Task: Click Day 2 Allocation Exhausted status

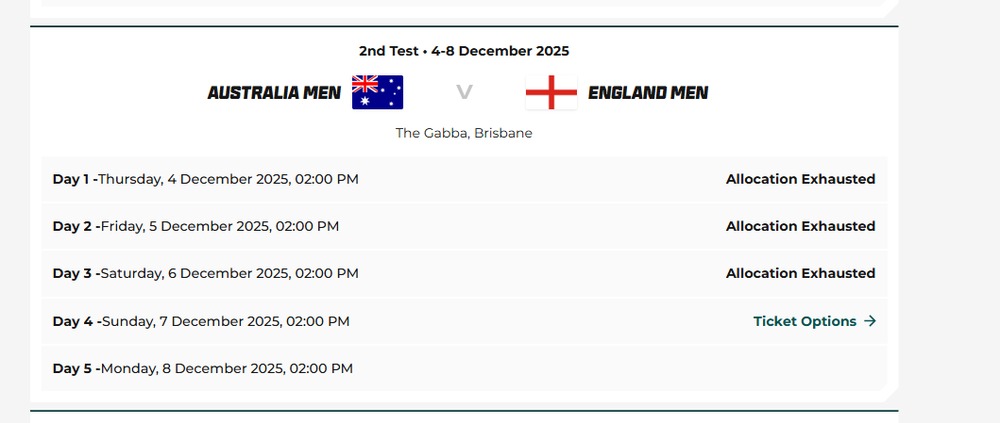Action: (x=800, y=226)
